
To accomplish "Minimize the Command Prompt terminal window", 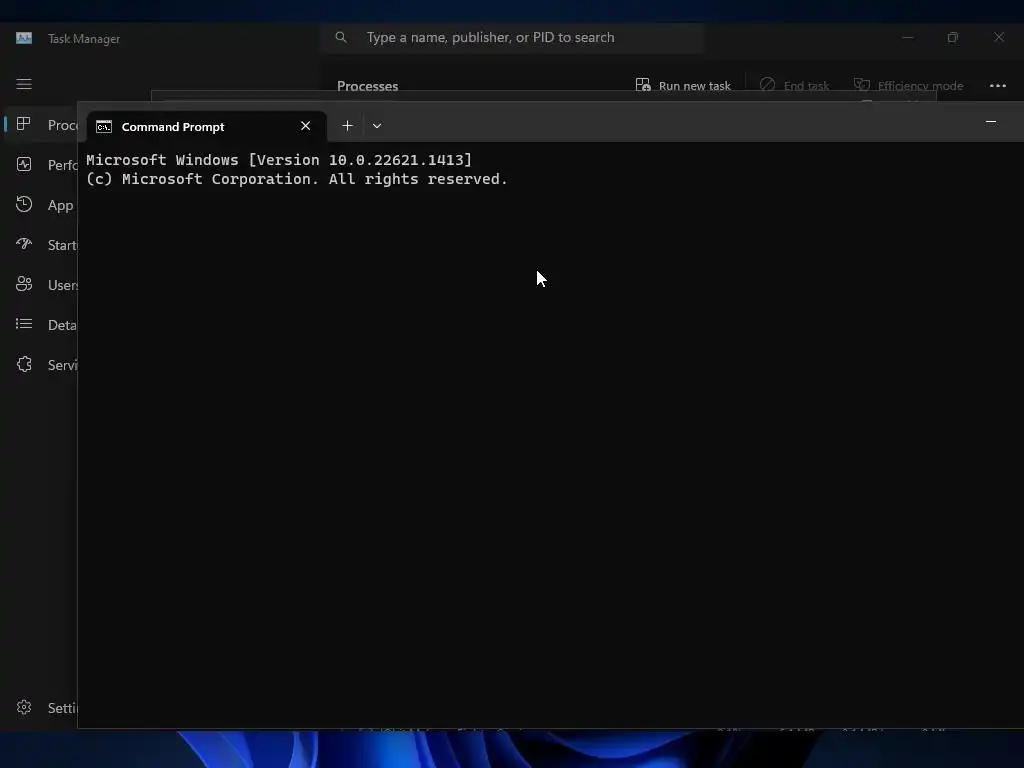I will [x=991, y=121].
